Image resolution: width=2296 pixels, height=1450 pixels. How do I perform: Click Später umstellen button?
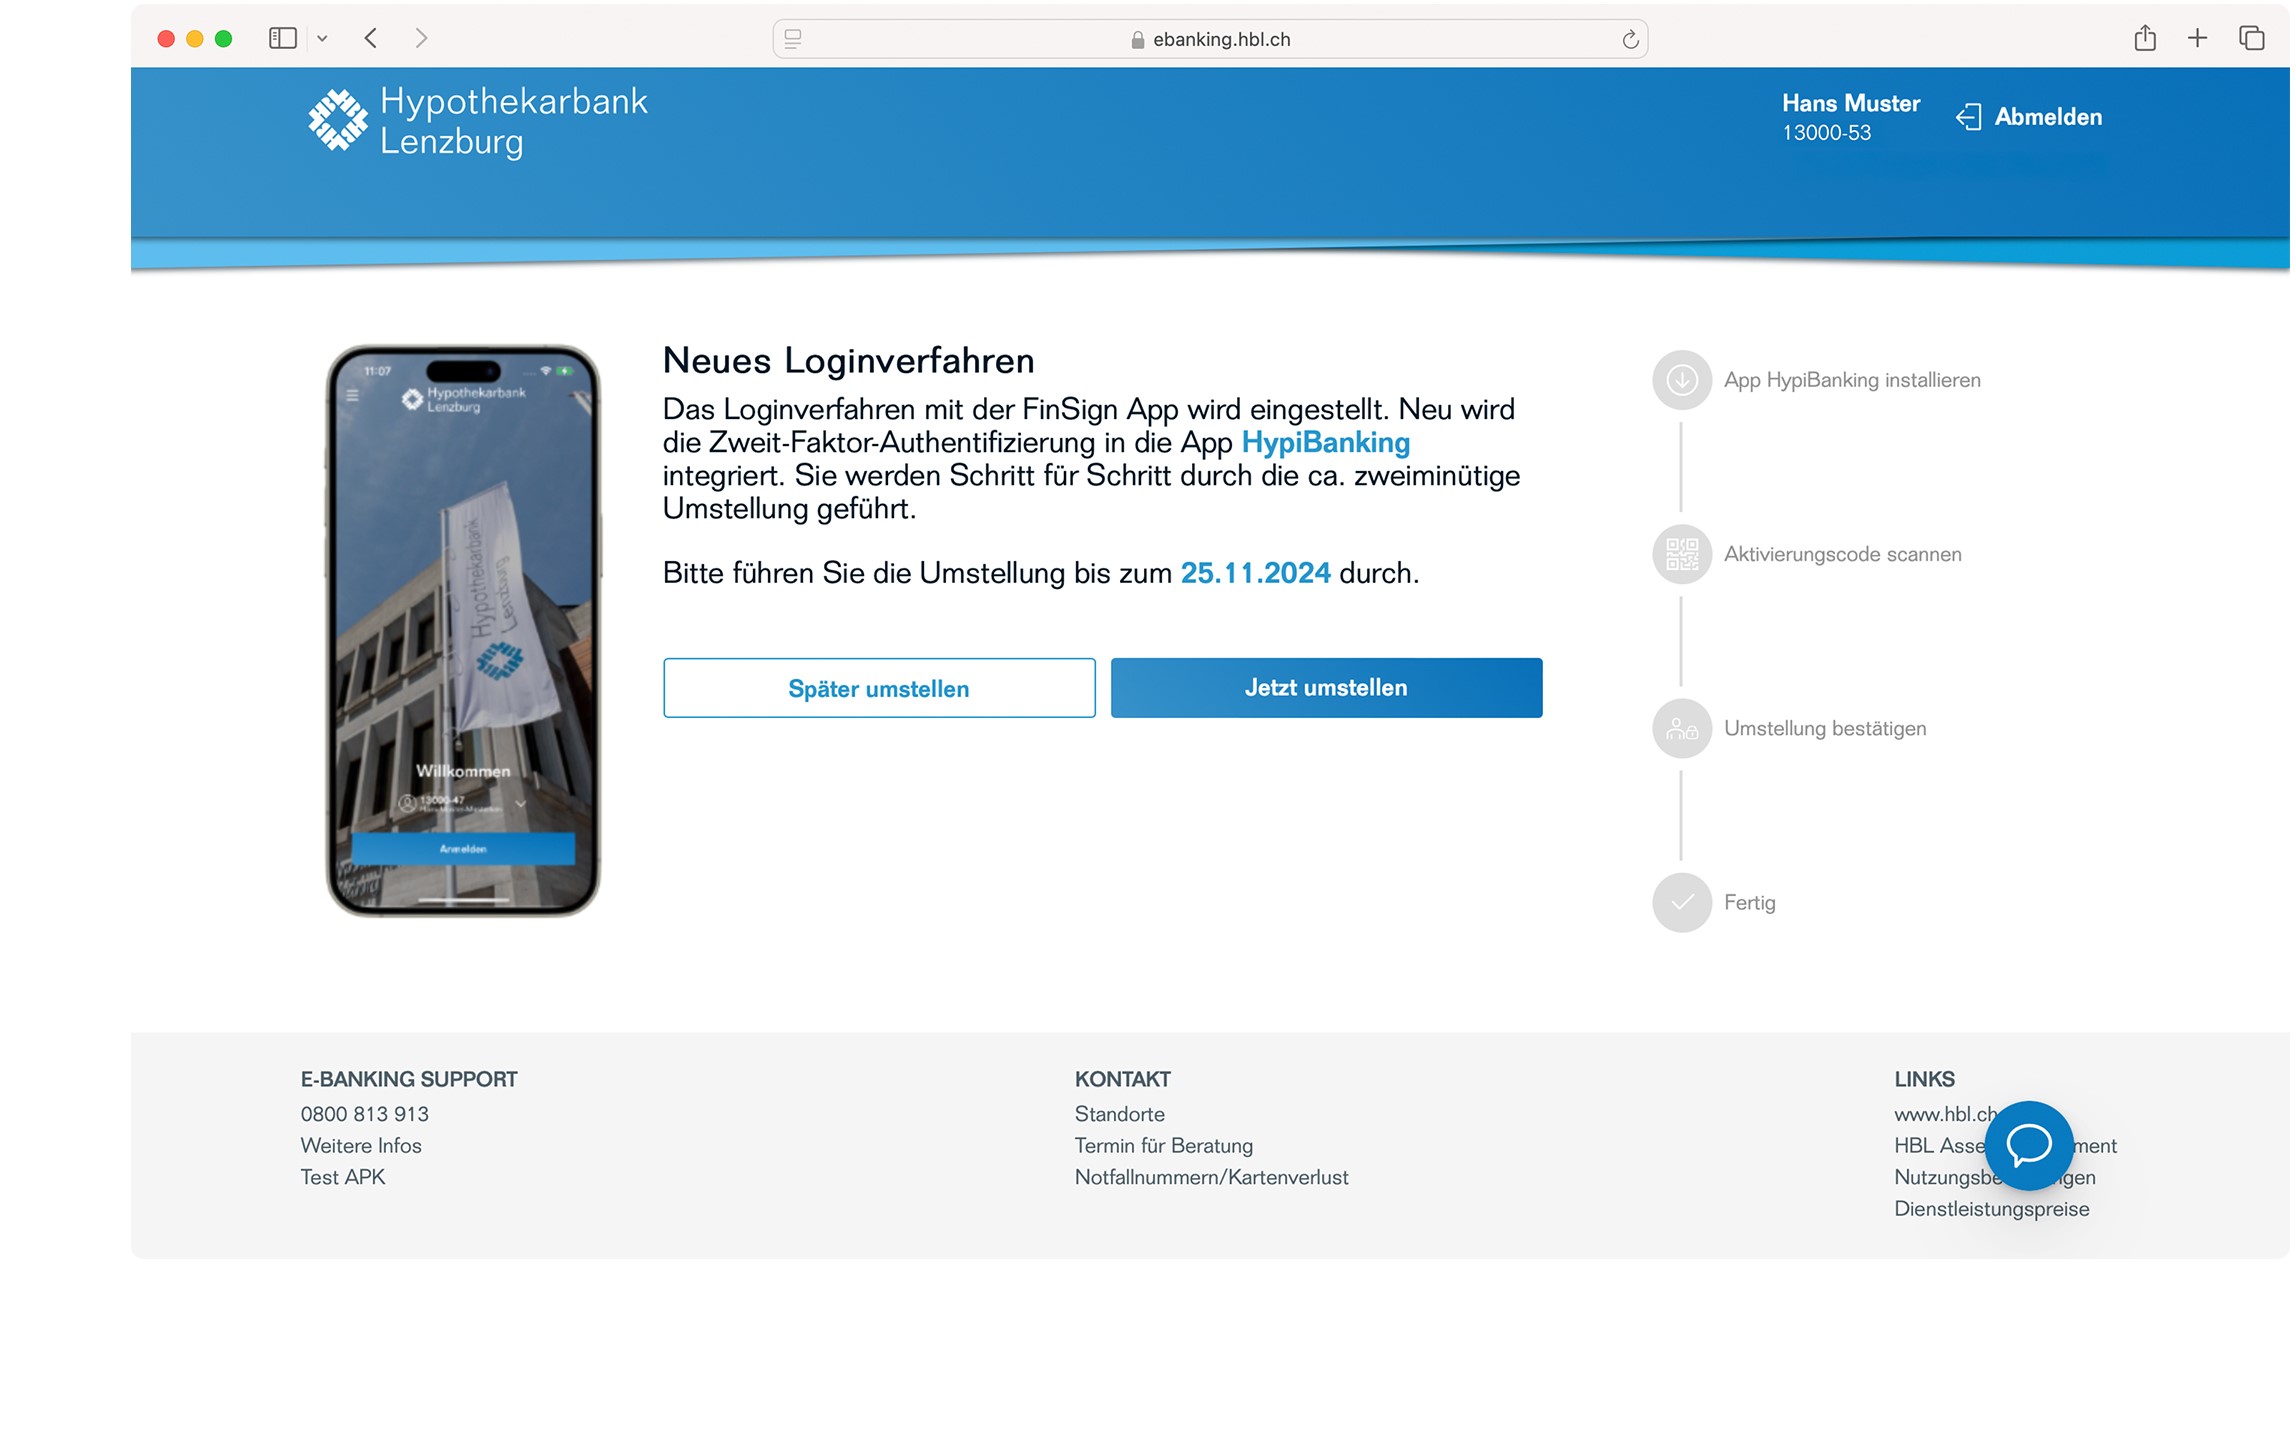(881, 690)
